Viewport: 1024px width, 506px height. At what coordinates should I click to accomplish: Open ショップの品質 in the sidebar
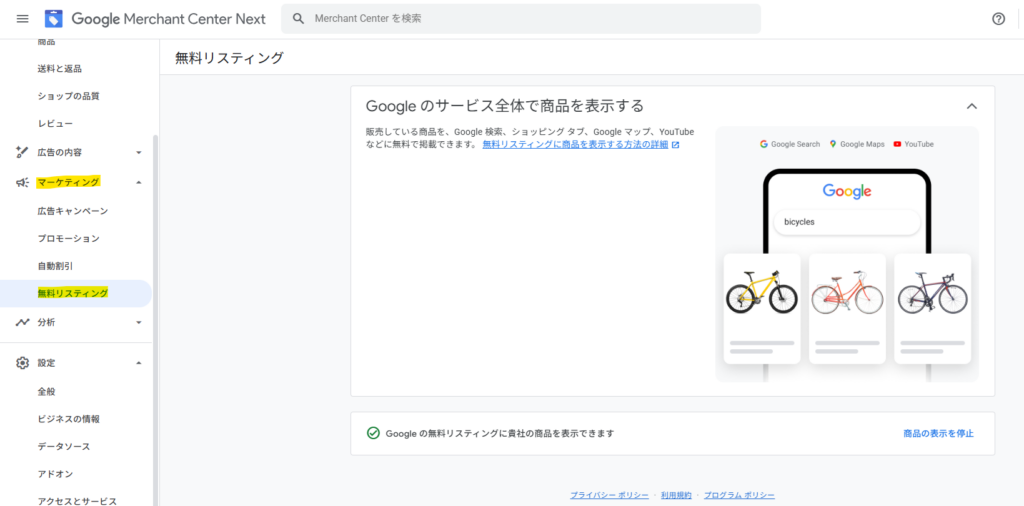click(69, 96)
